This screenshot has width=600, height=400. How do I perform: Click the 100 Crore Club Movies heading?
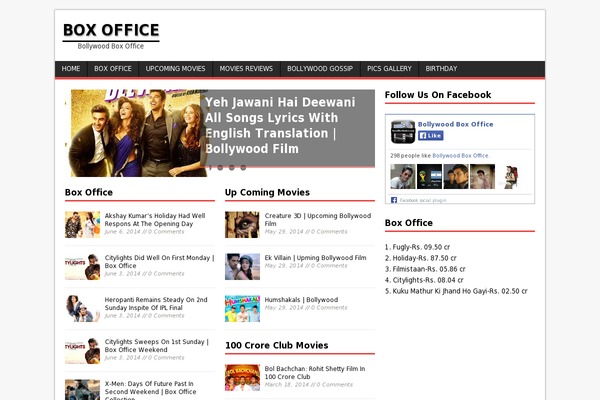coord(277,345)
